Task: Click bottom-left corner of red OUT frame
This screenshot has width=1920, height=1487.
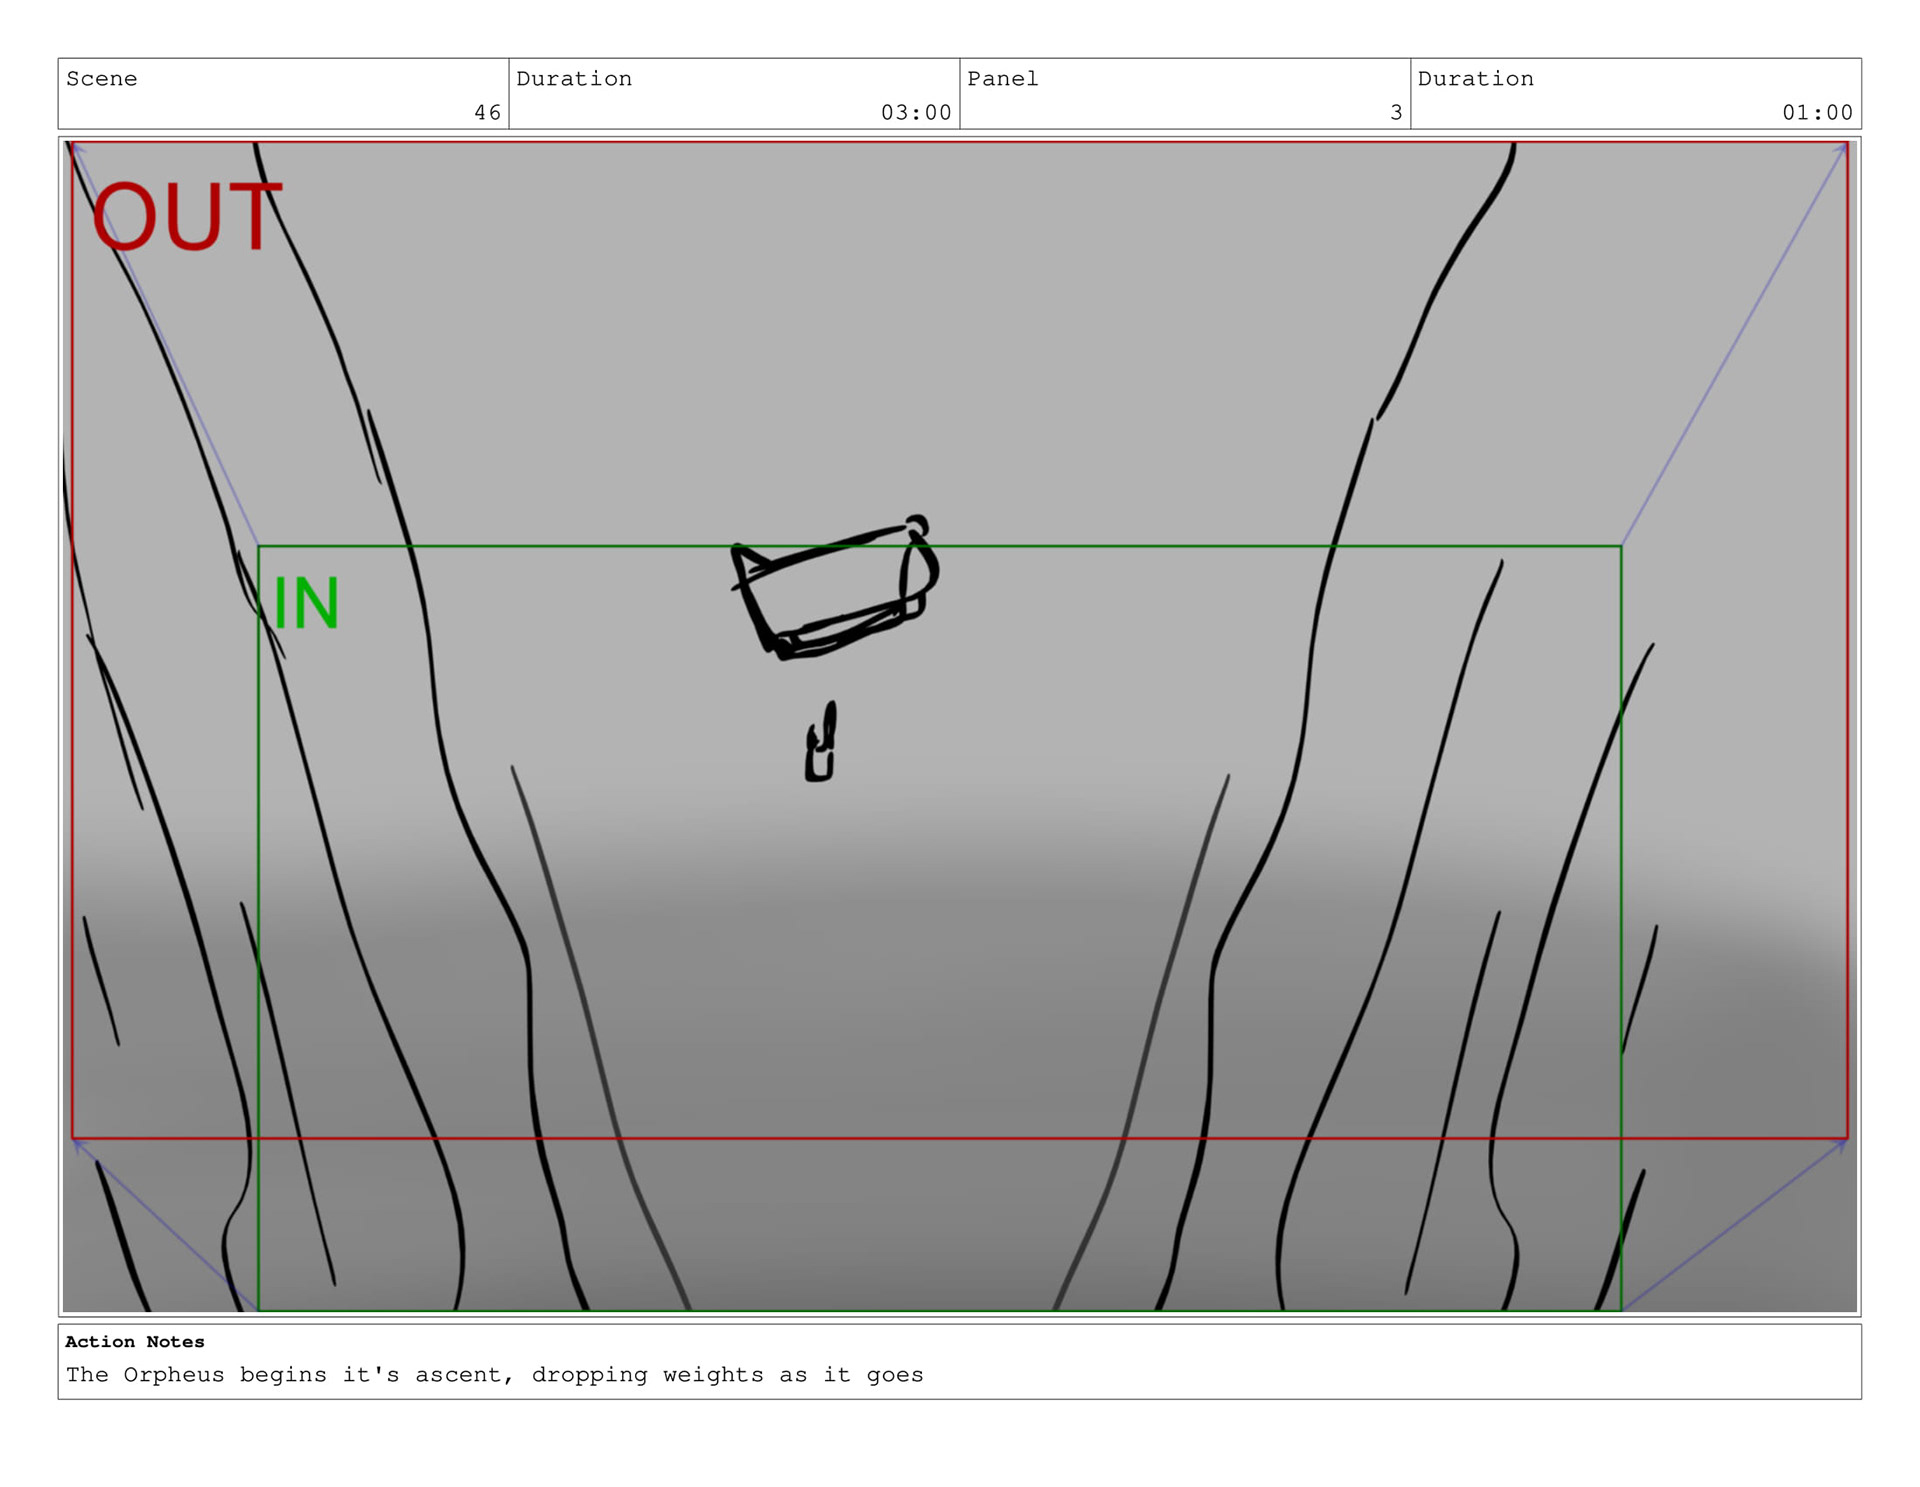Action: pyautogui.click(x=73, y=1138)
